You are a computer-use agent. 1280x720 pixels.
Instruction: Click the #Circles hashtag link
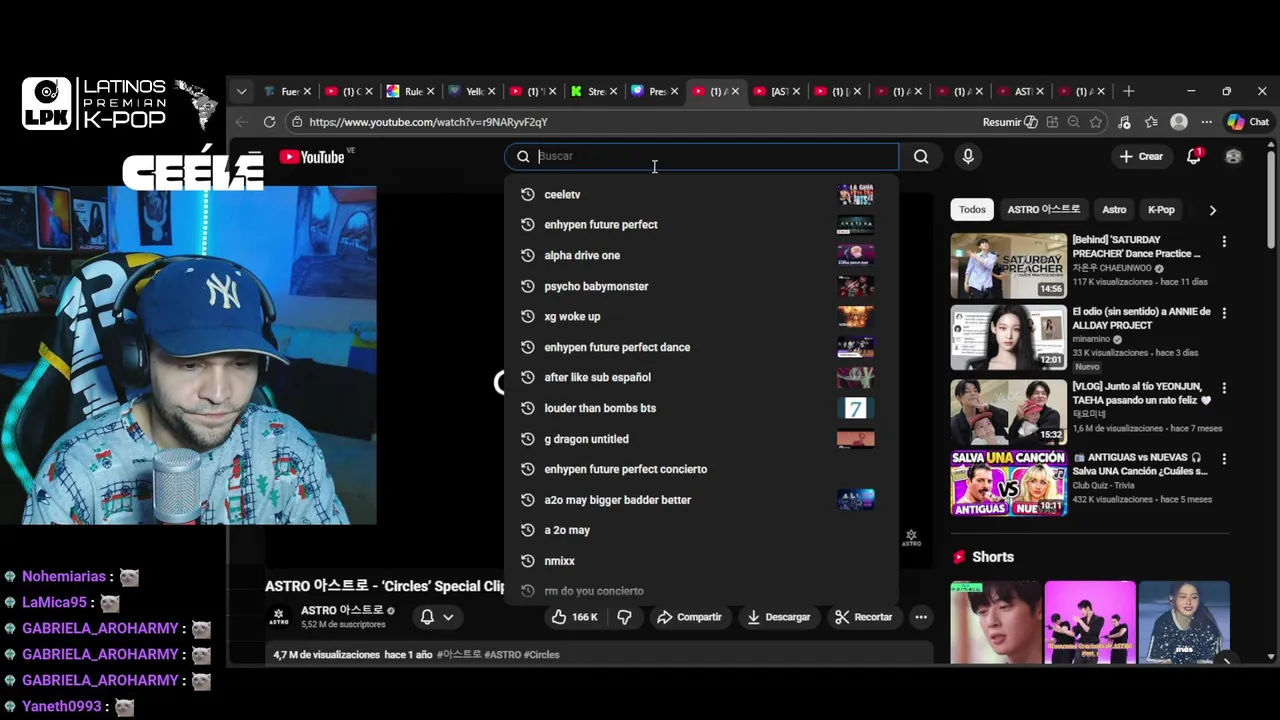point(541,655)
